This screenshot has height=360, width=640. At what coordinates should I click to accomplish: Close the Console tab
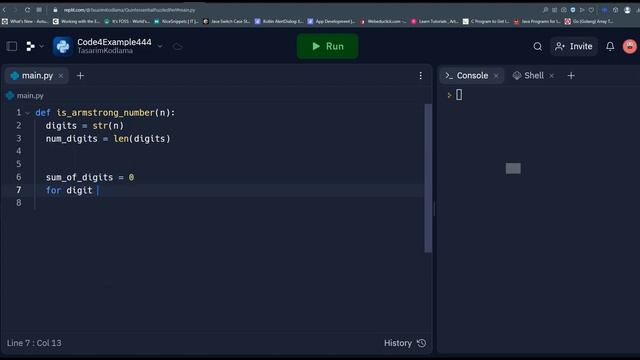[x=496, y=76]
